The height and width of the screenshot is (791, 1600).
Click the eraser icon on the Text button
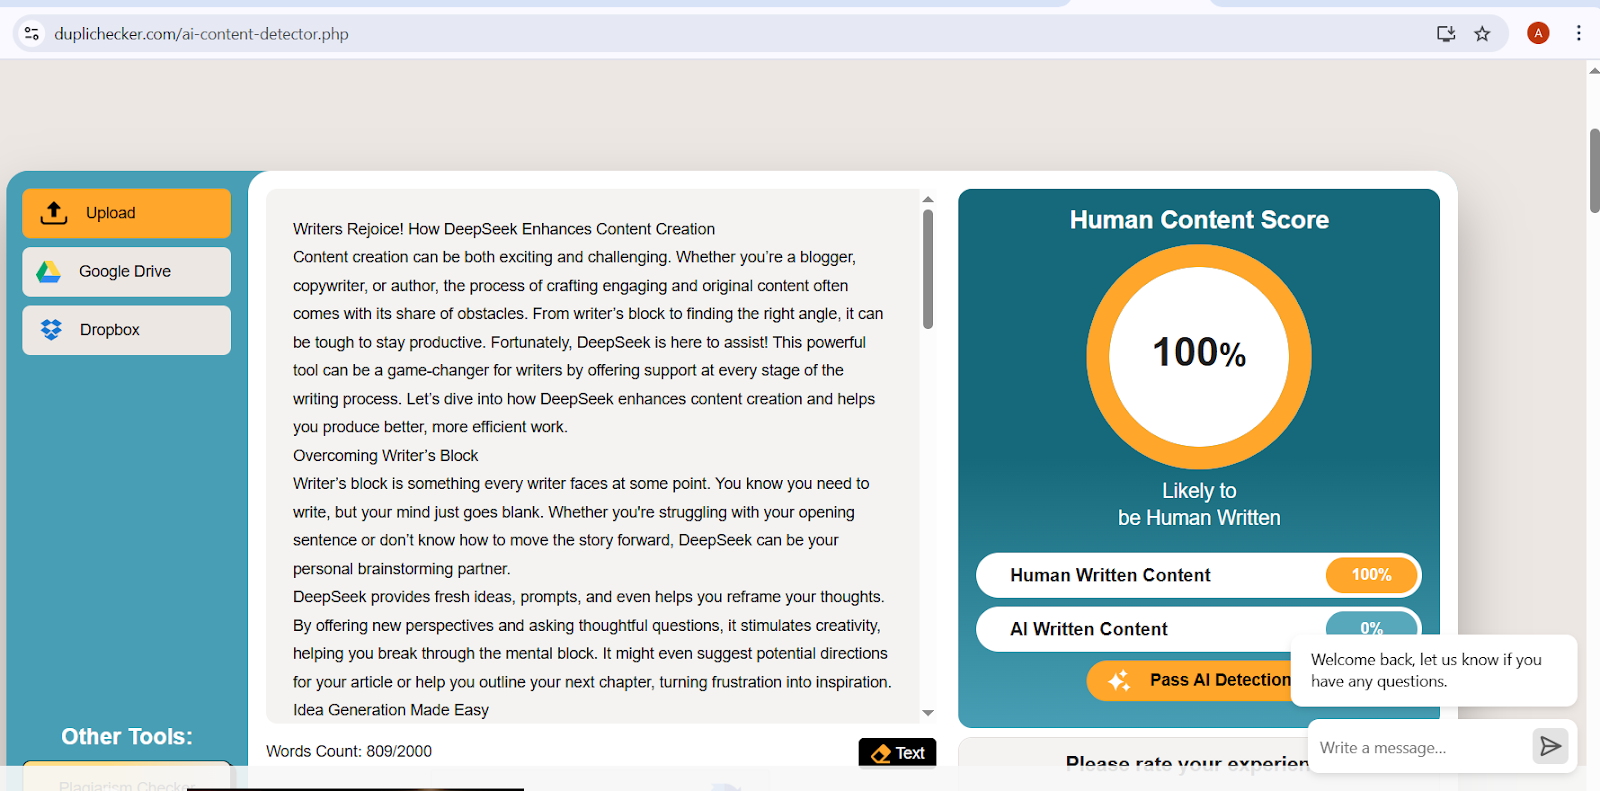[x=881, y=754]
